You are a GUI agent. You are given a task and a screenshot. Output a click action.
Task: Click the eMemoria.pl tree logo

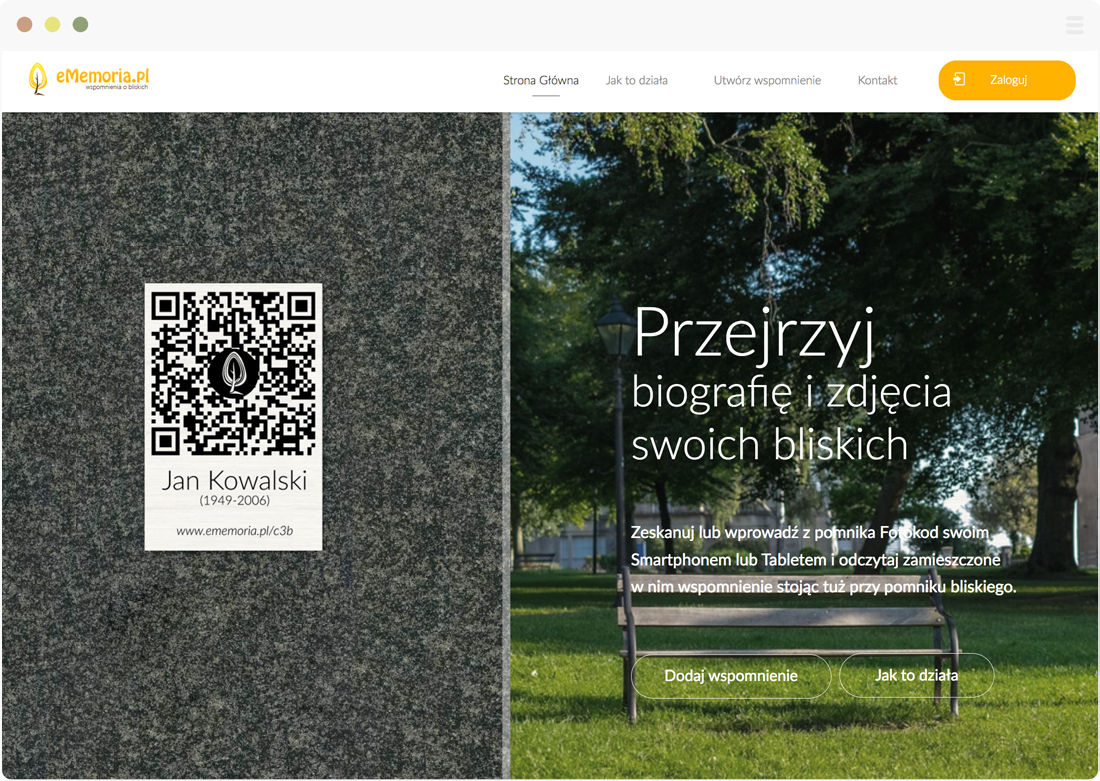(37, 79)
